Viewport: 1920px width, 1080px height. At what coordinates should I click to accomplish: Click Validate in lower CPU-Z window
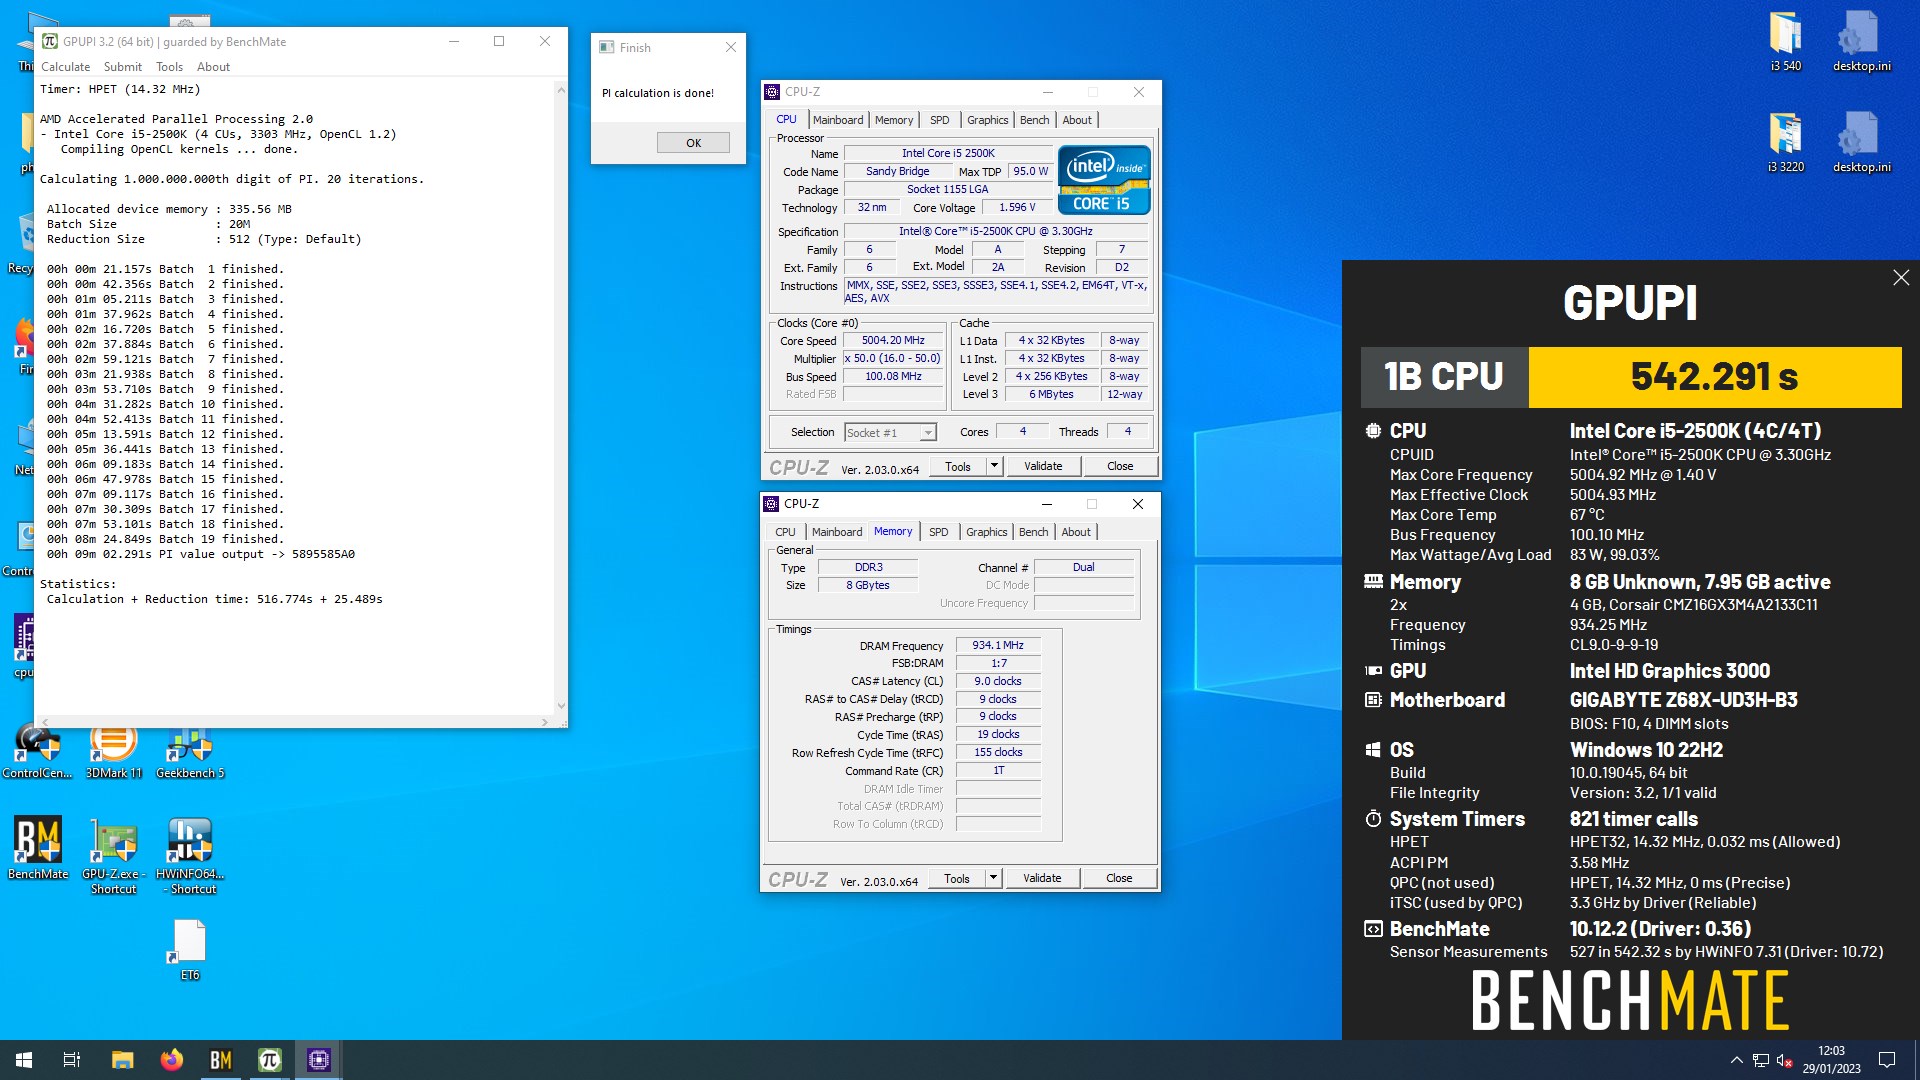point(1042,878)
